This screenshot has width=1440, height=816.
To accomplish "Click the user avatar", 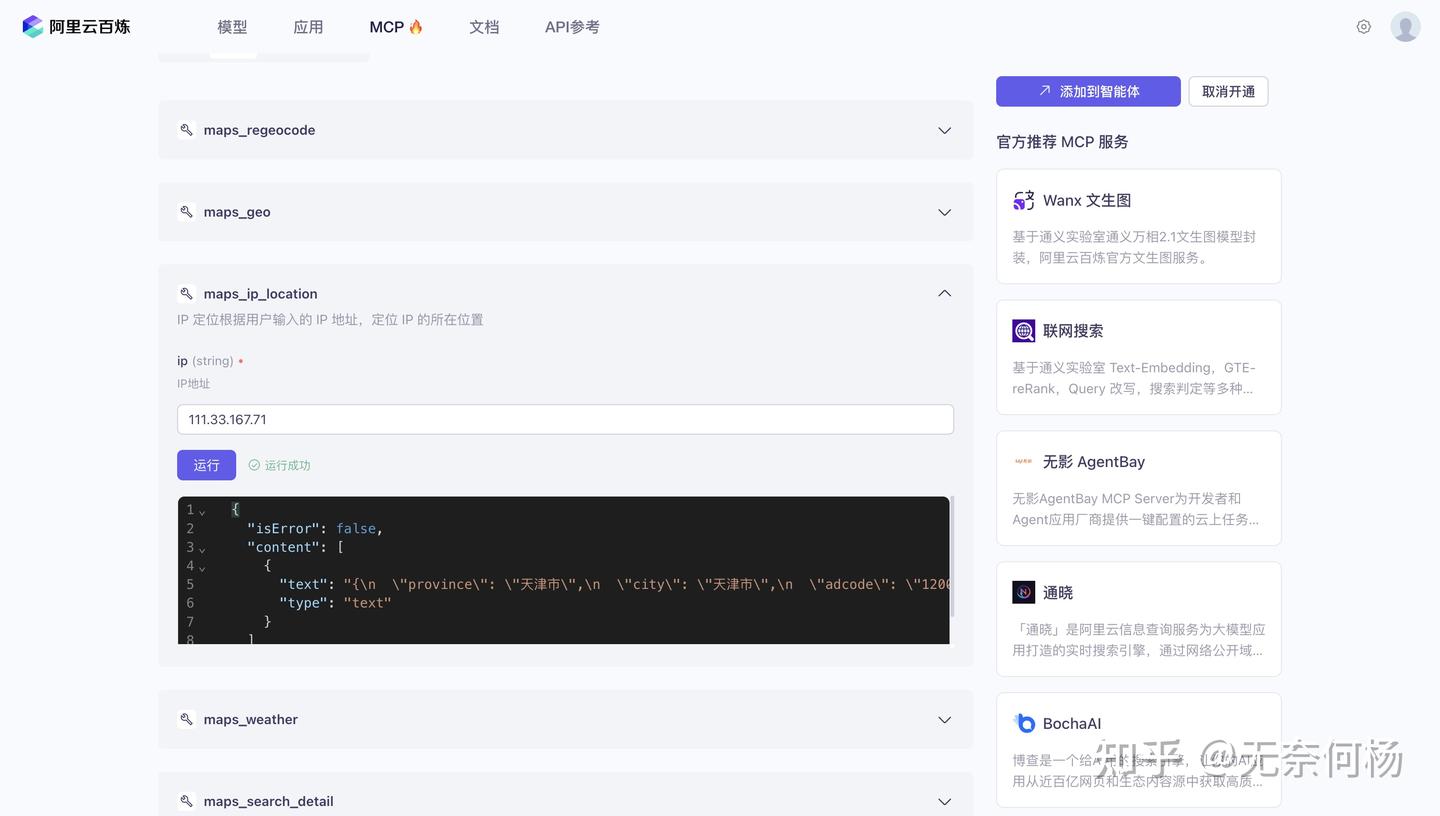I will pos(1405,26).
